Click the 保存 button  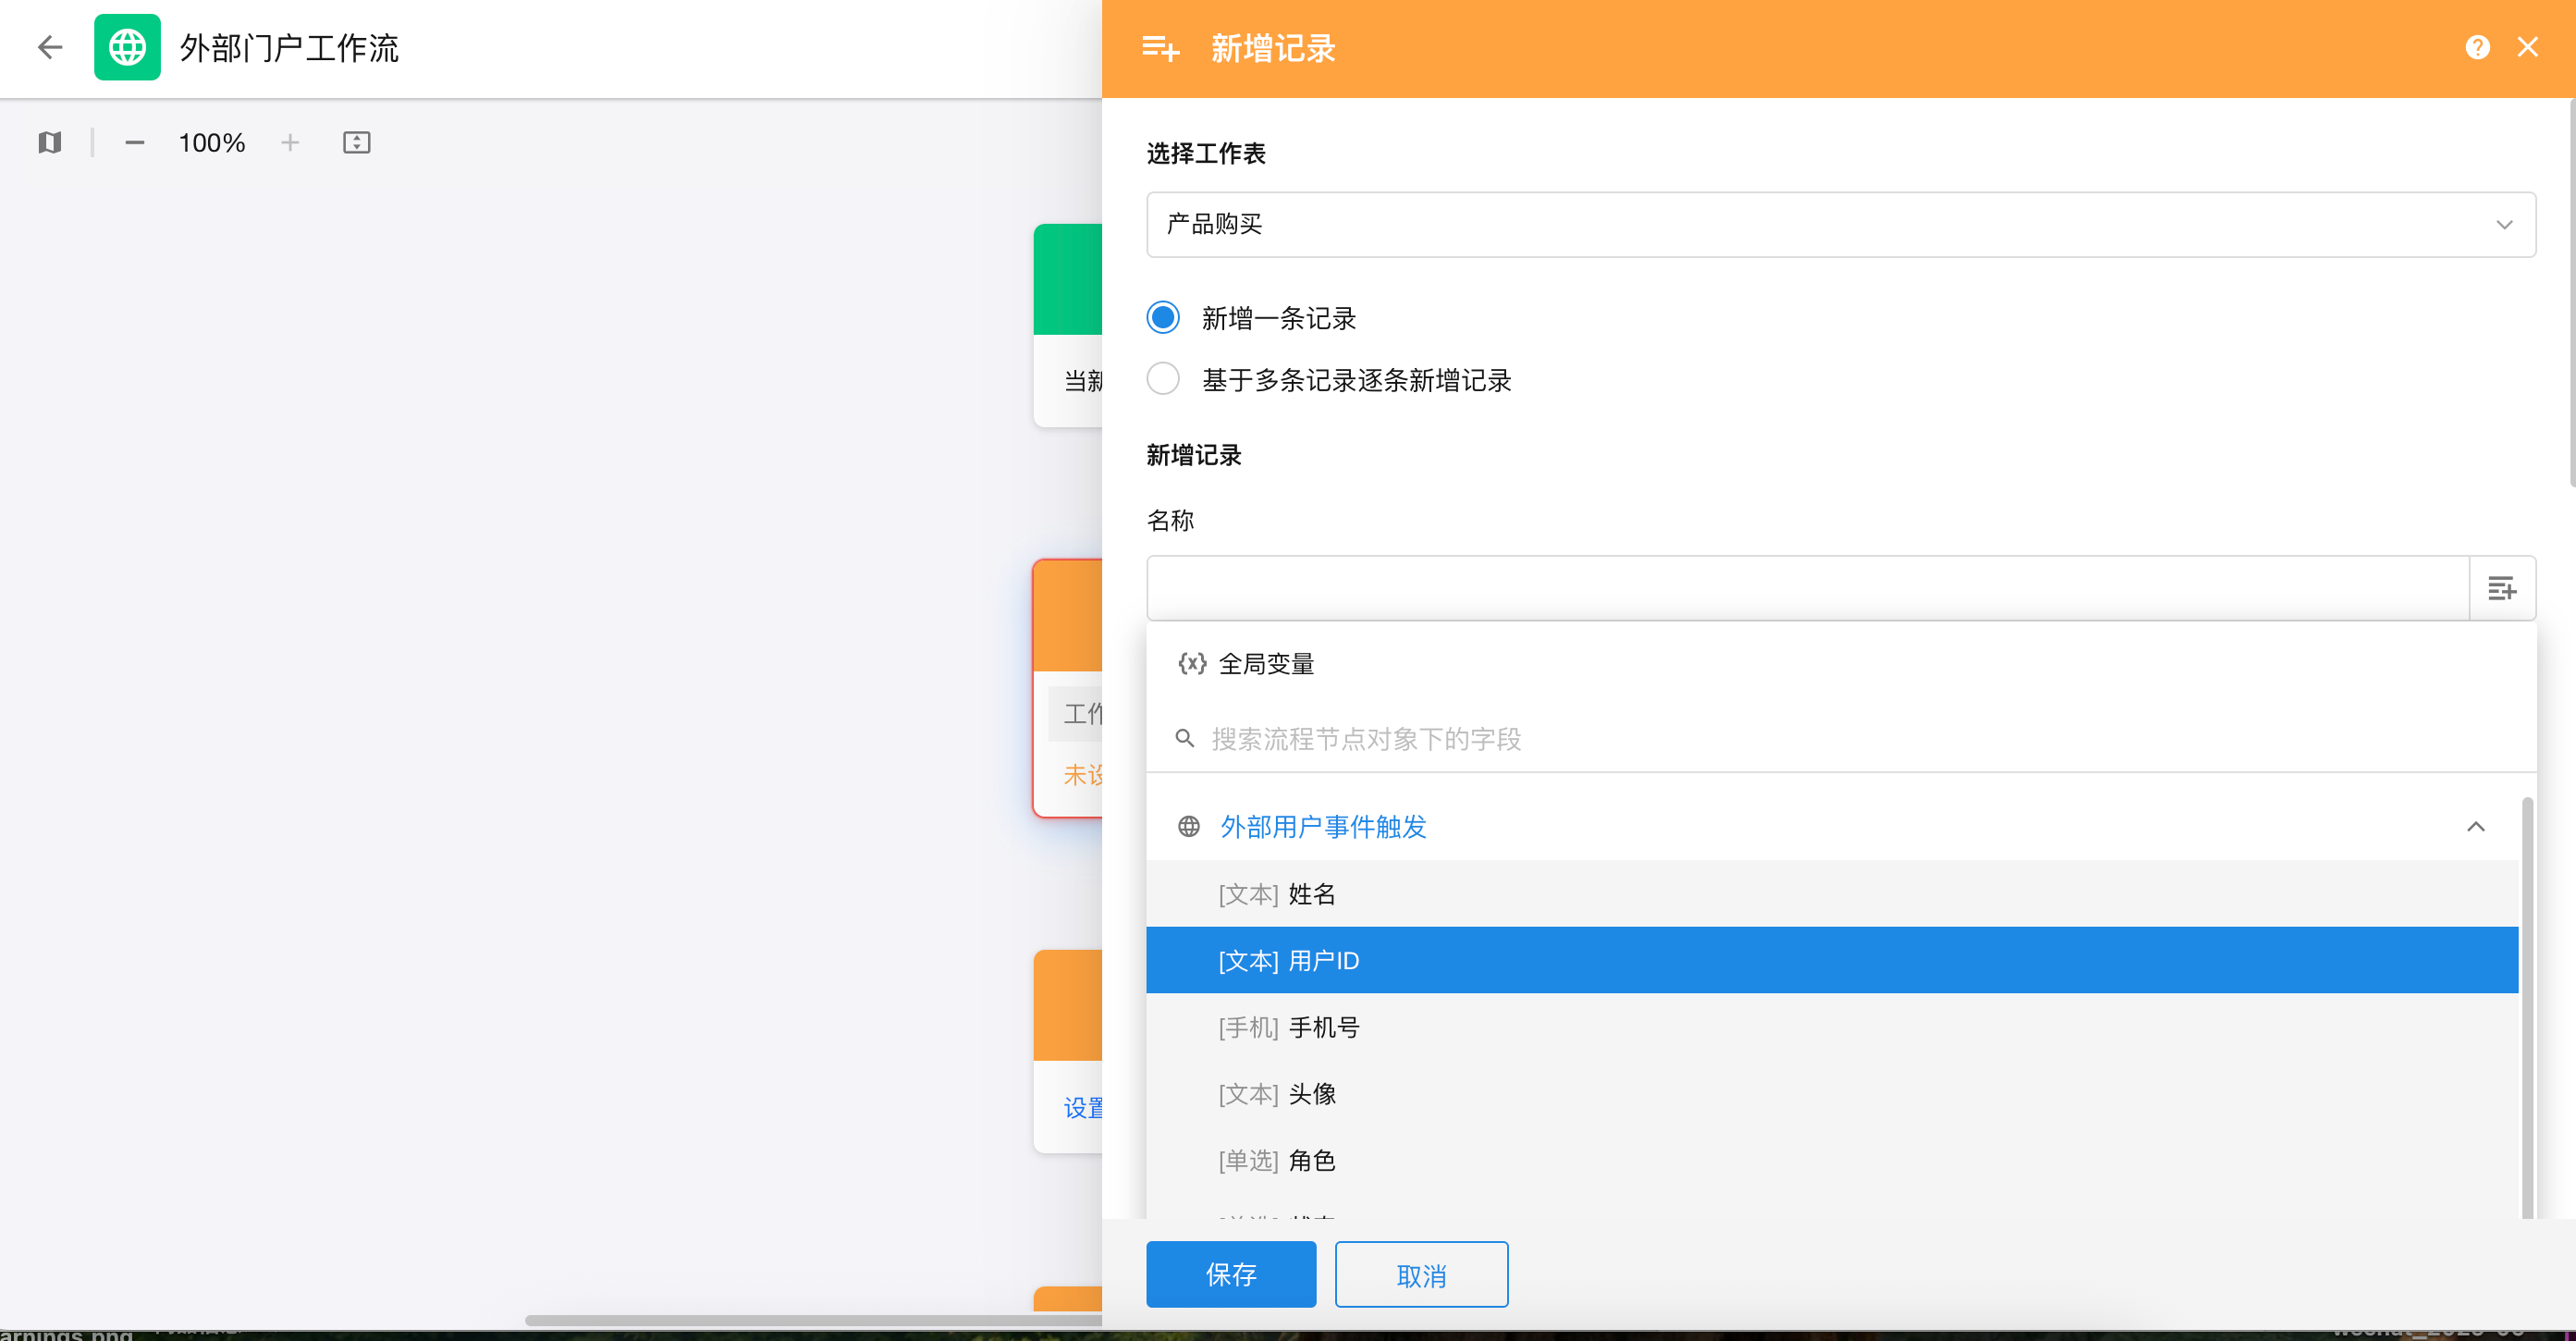[1230, 1274]
